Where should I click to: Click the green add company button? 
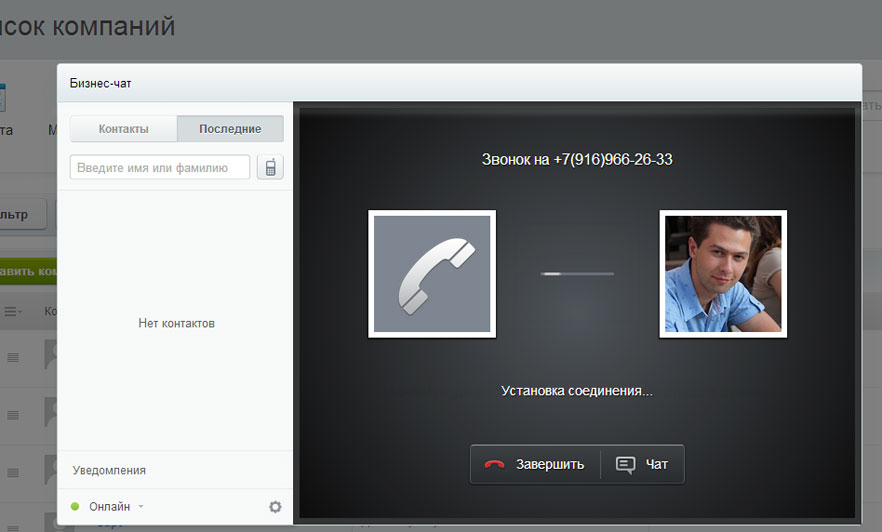(27, 271)
